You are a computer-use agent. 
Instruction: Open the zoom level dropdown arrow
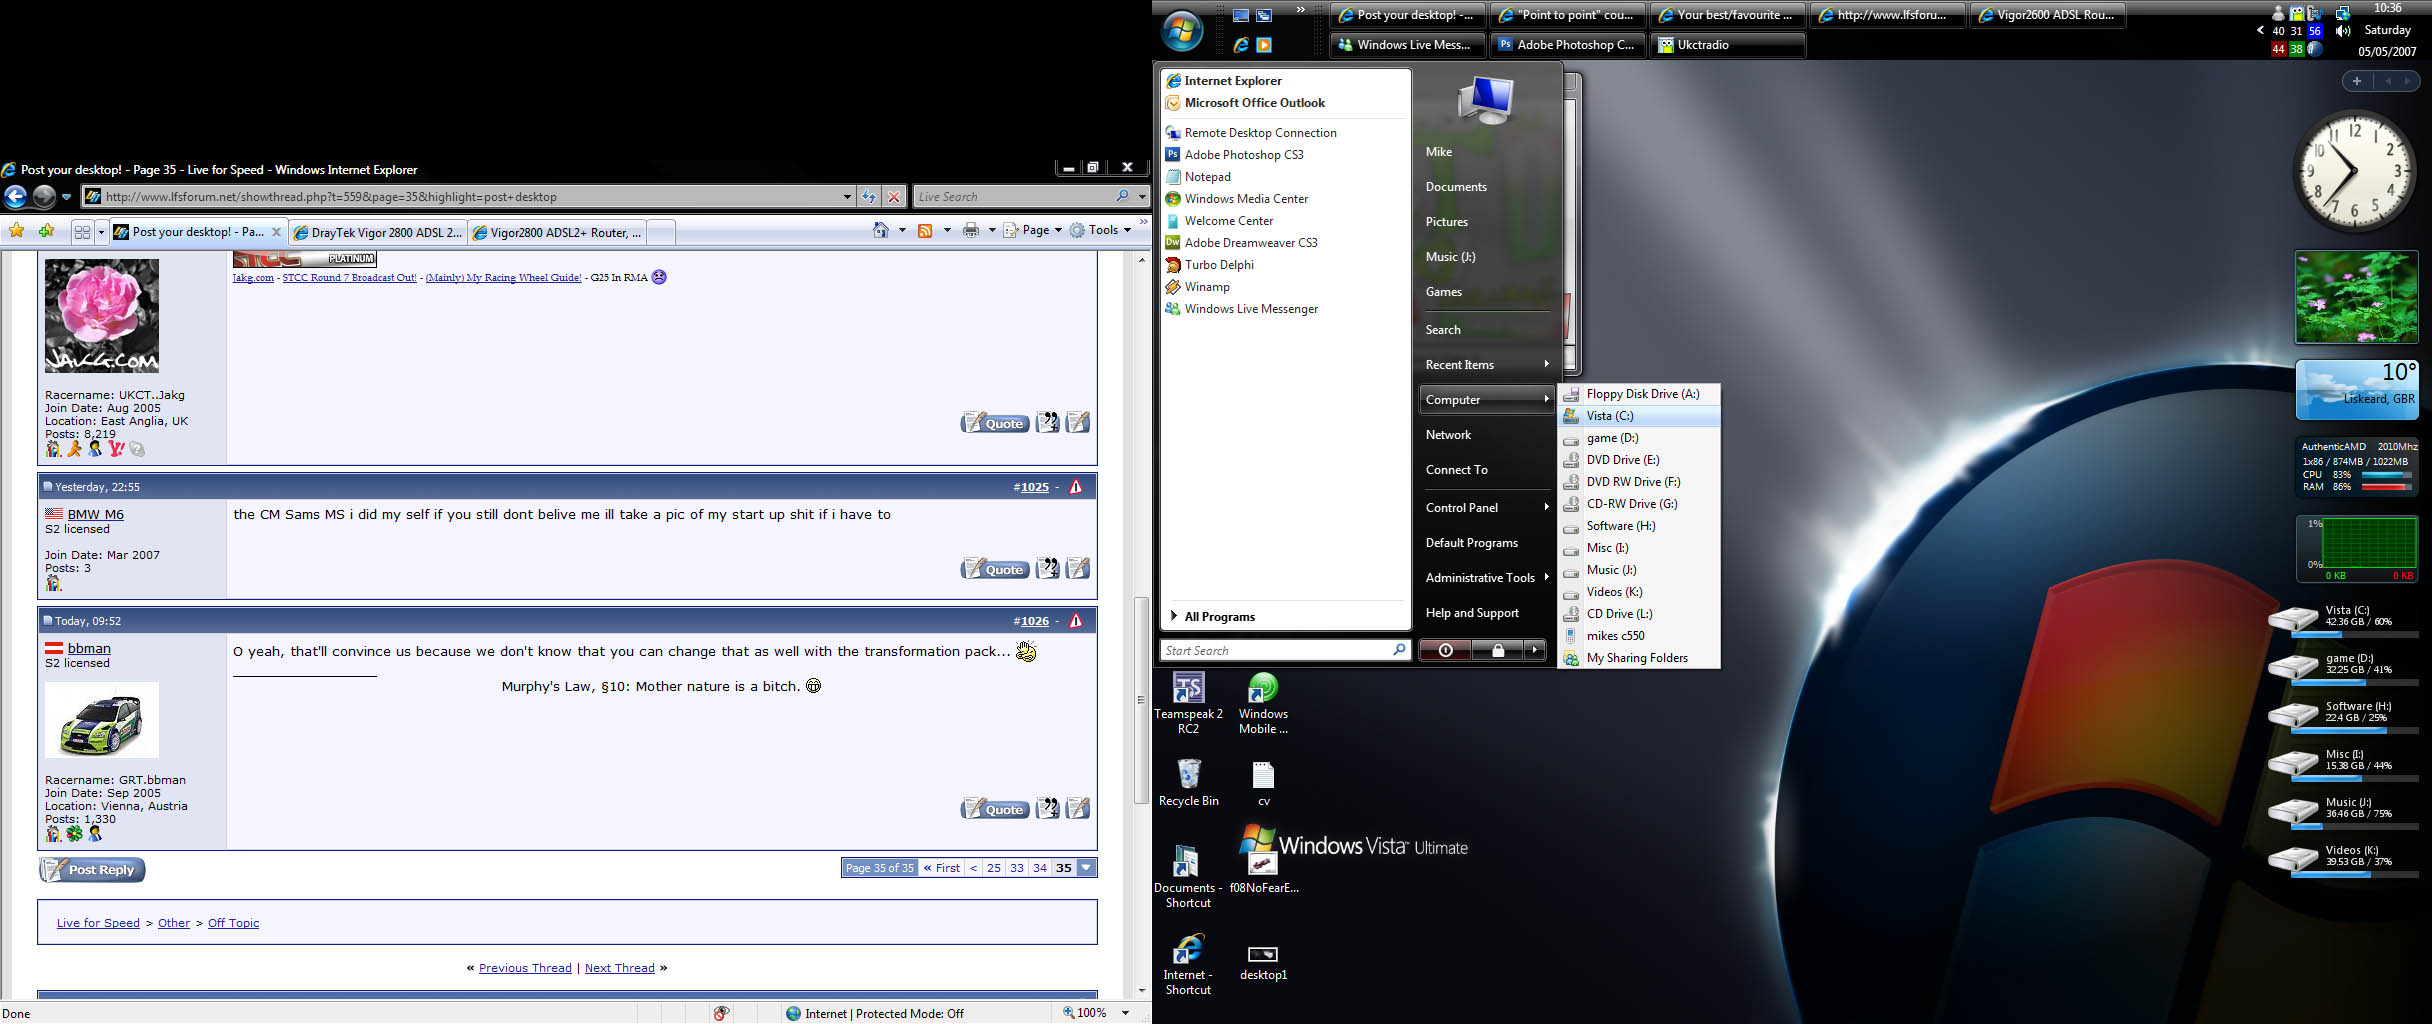coord(1125,1013)
